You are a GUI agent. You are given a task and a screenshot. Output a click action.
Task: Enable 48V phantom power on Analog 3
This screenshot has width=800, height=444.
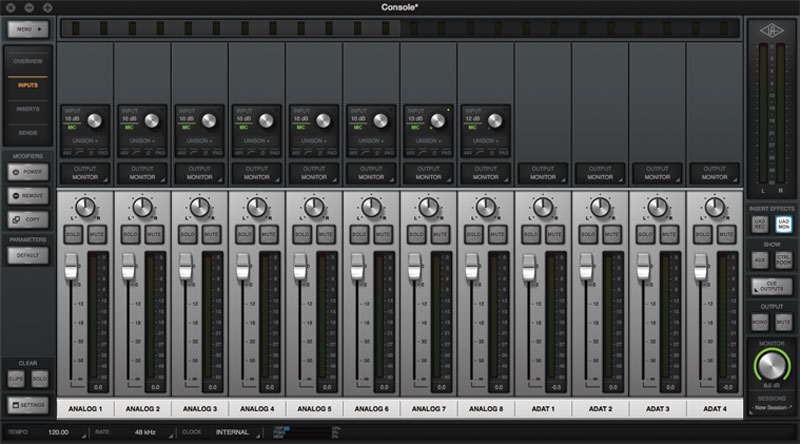pos(182,153)
